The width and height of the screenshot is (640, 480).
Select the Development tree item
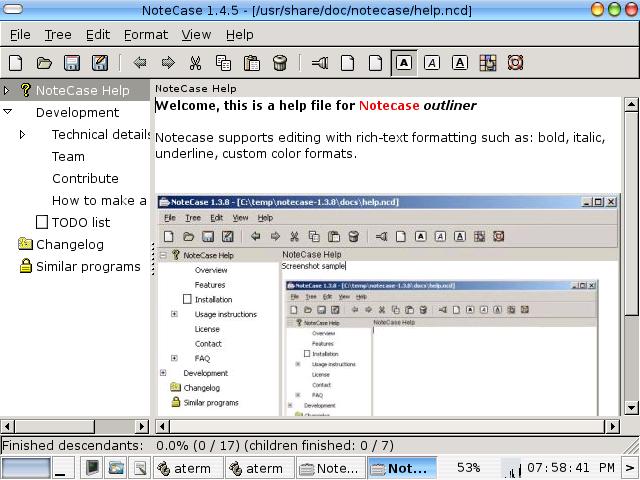[78, 112]
